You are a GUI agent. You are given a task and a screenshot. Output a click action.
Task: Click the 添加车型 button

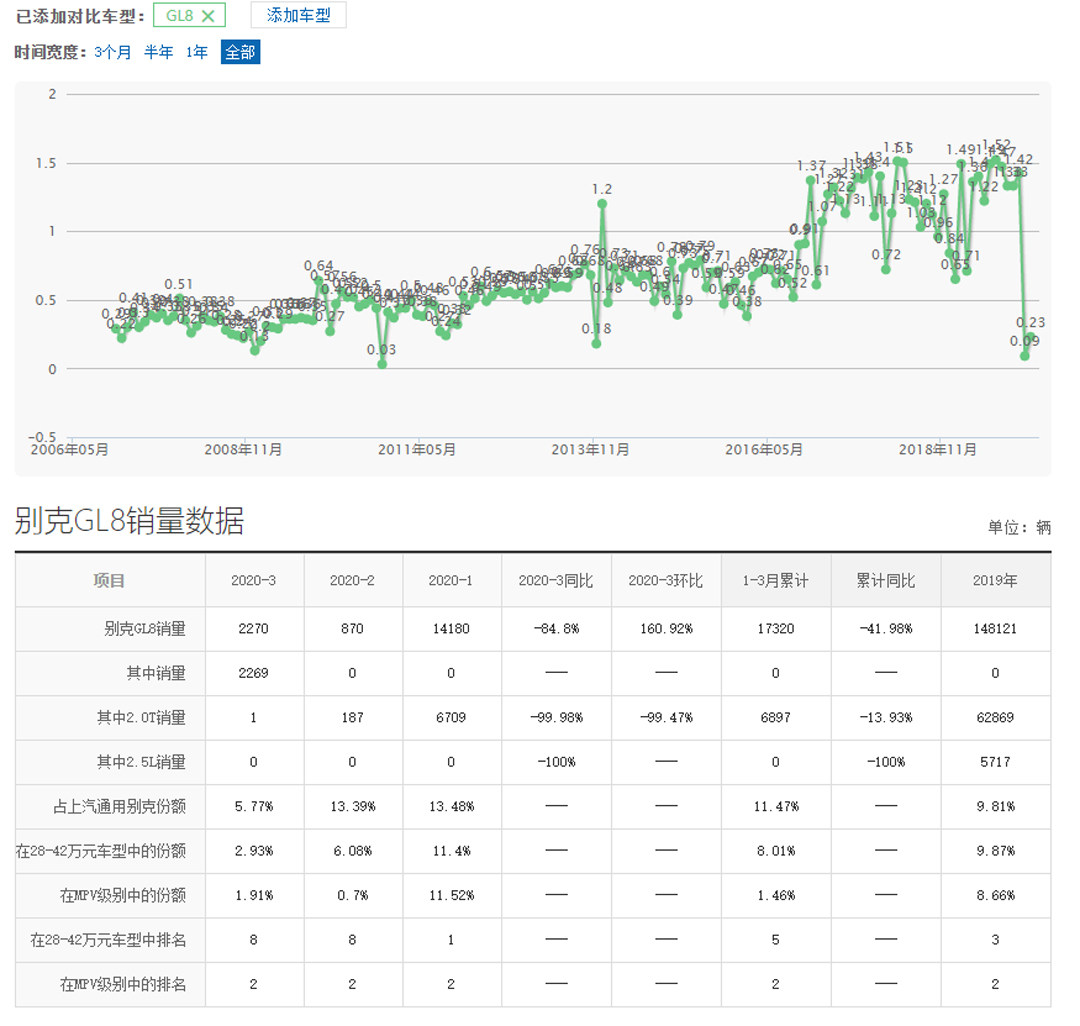[x=298, y=16]
